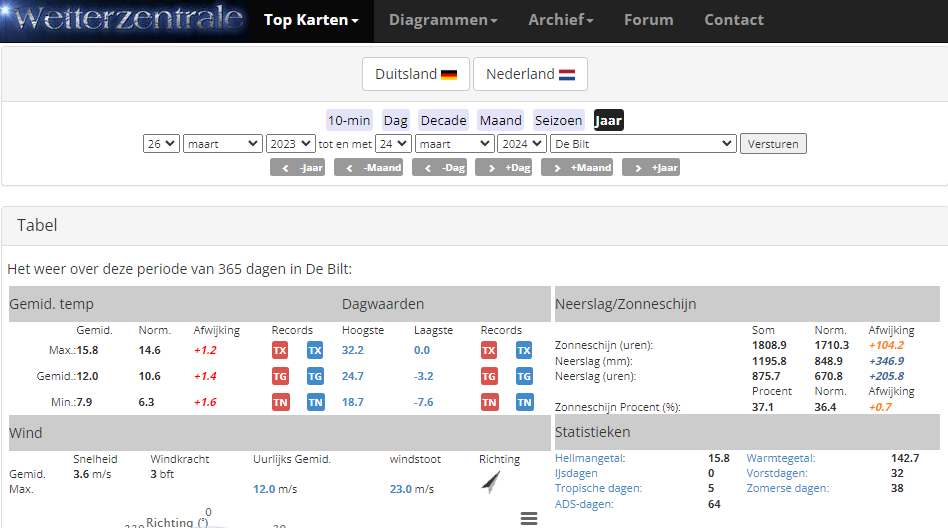
Task: Open the end day dropdown showing 24
Action: tap(394, 144)
